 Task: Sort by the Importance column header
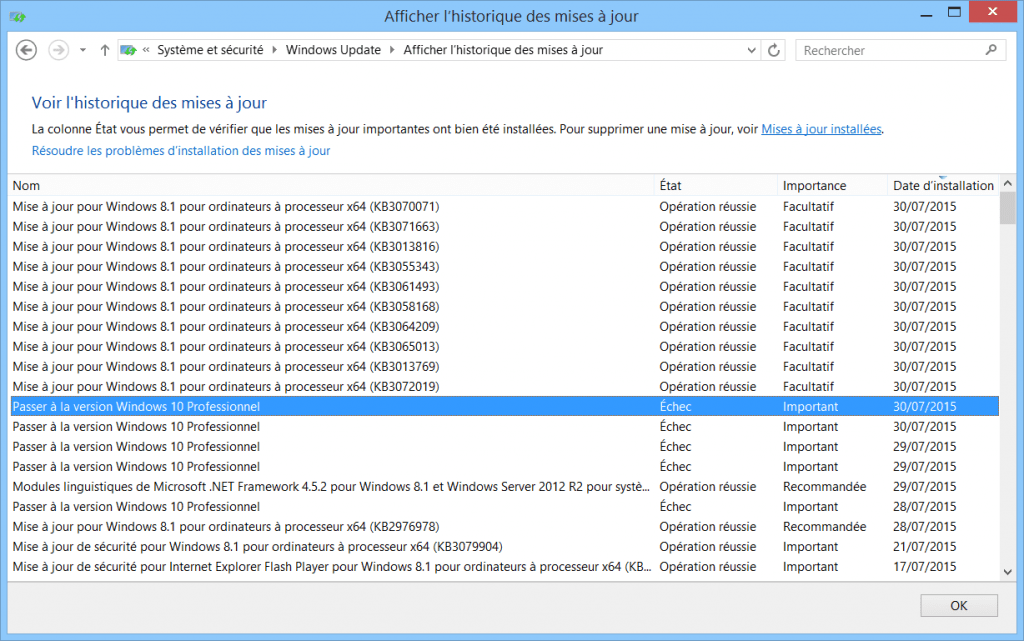(x=833, y=185)
